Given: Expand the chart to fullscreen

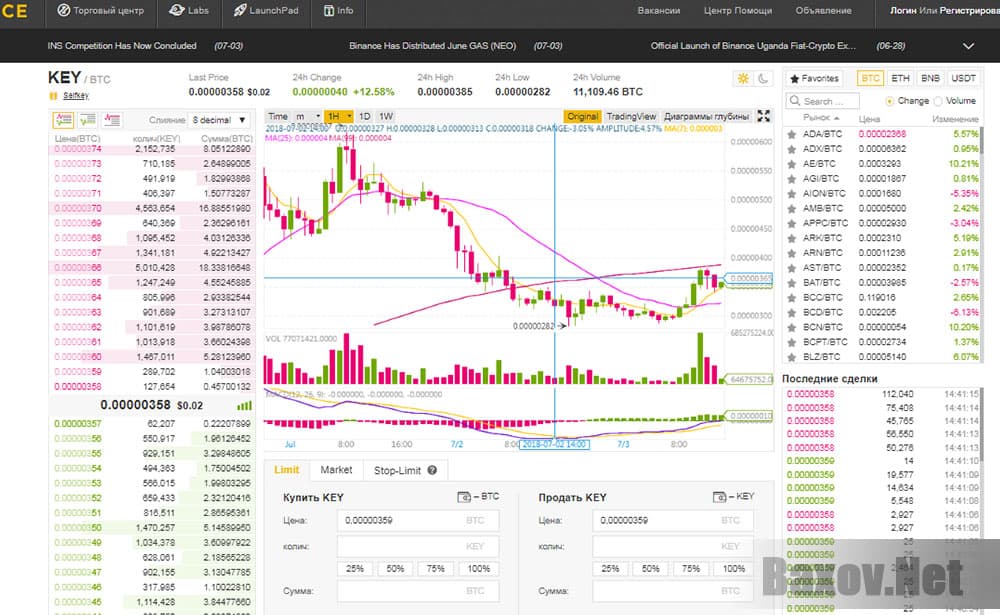Looking at the screenshot, I should [763, 115].
